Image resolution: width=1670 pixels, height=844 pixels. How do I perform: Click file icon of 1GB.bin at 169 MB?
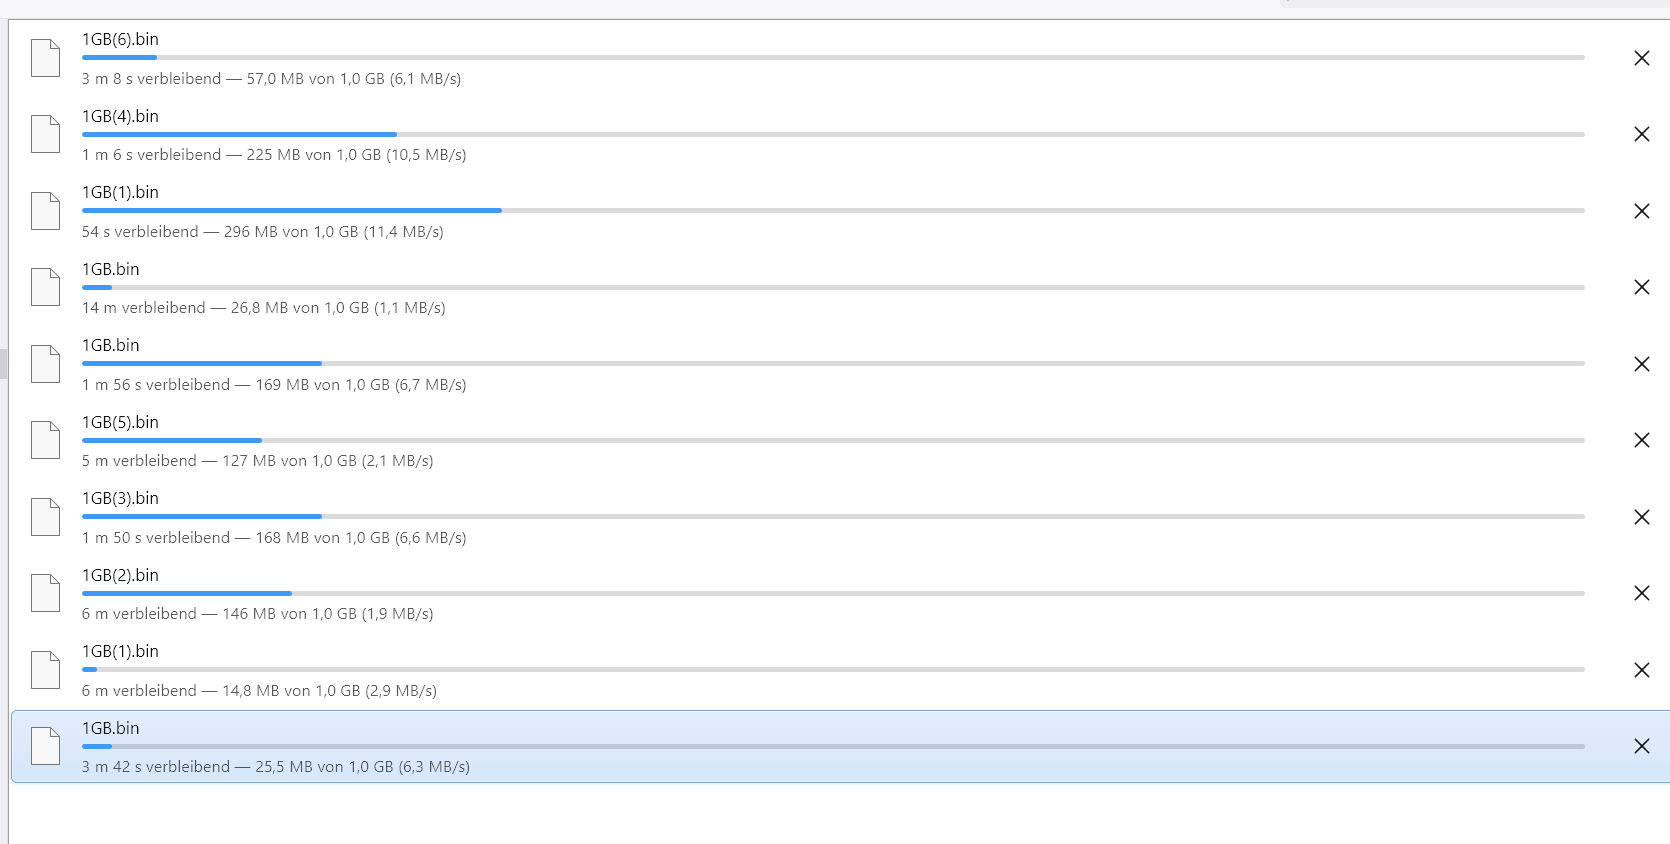coord(45,364)
